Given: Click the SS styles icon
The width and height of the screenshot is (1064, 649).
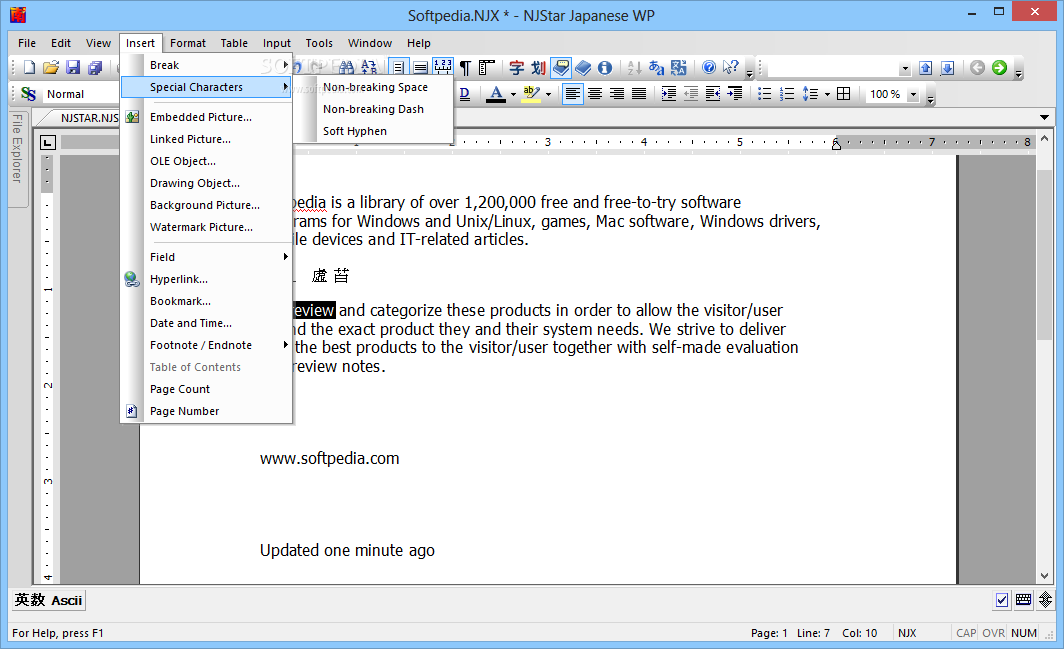Looking at the screenshot, I should pos(28,94).
